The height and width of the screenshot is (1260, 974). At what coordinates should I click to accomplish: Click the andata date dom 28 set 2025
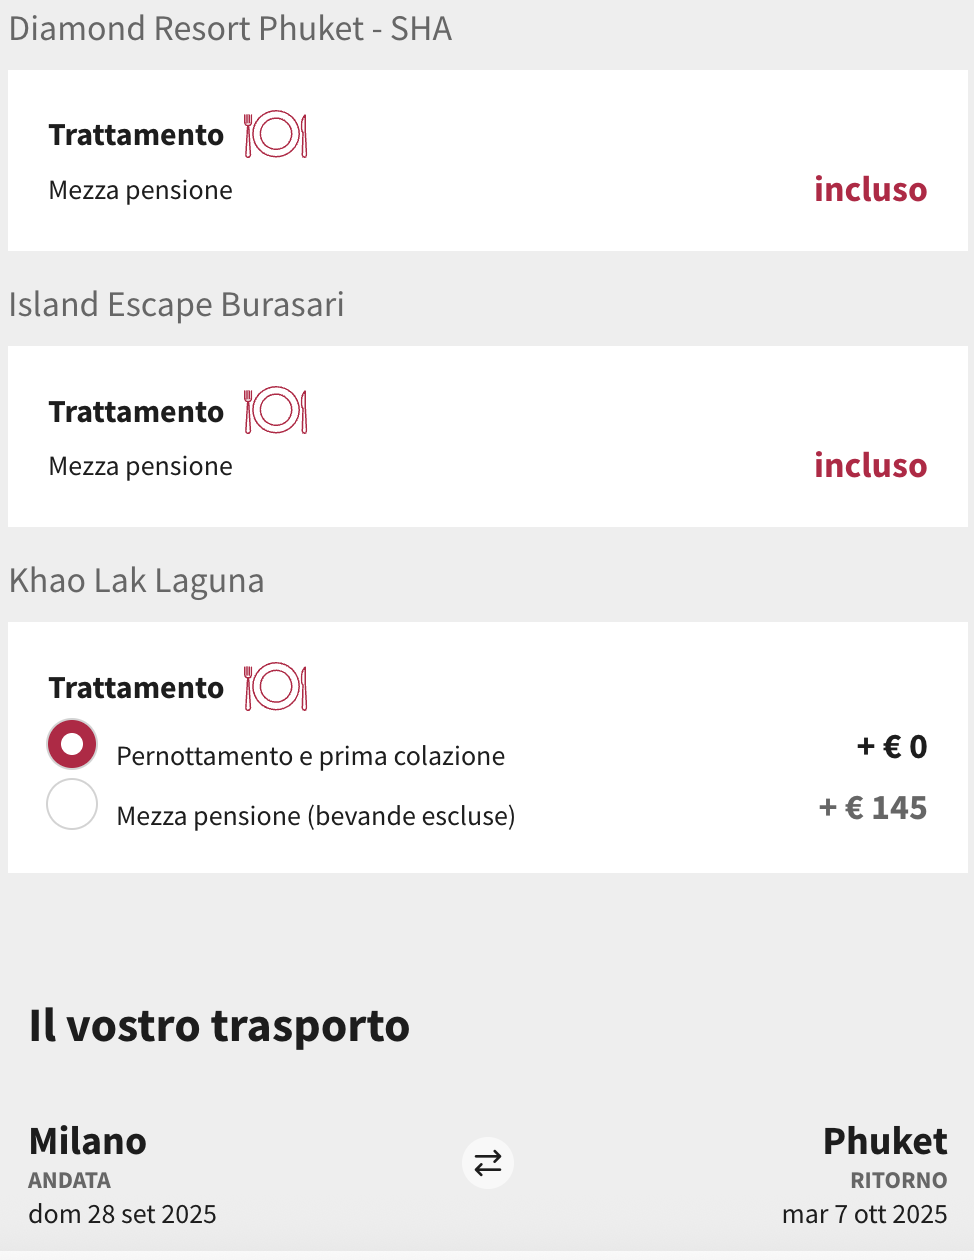point(123,1214)
